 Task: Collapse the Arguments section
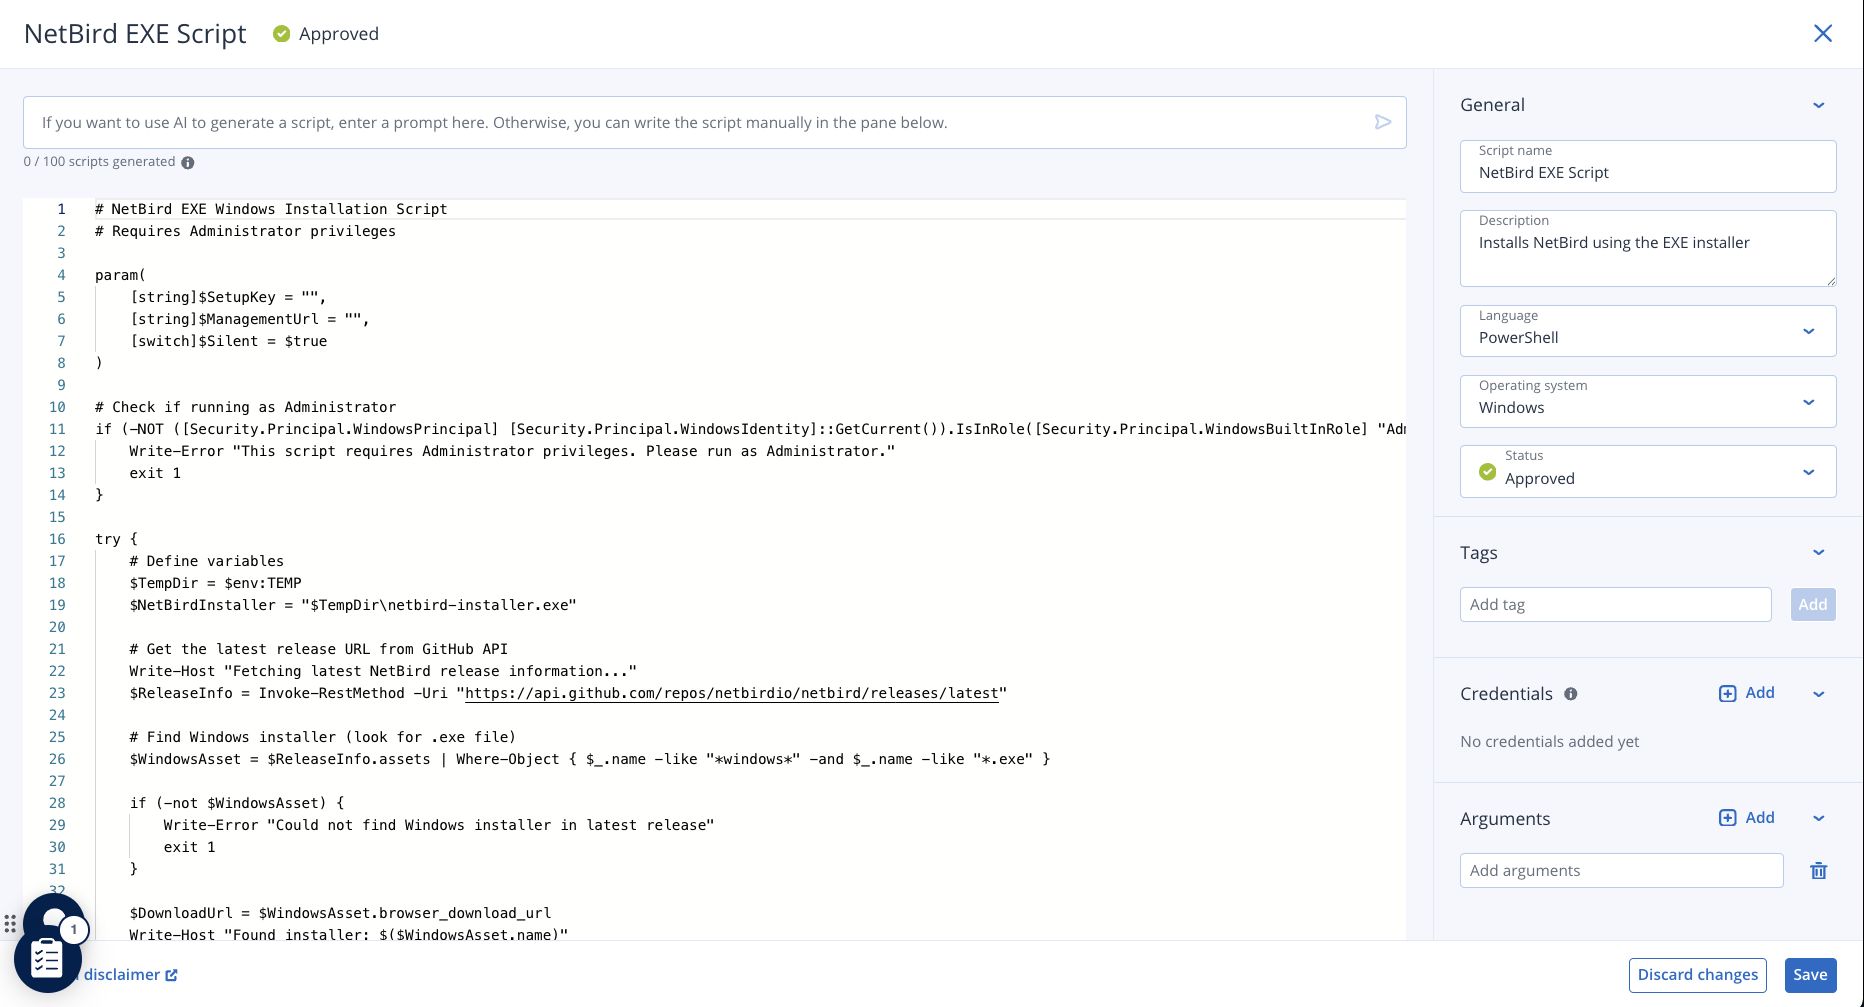click(x=1819, y=819)
